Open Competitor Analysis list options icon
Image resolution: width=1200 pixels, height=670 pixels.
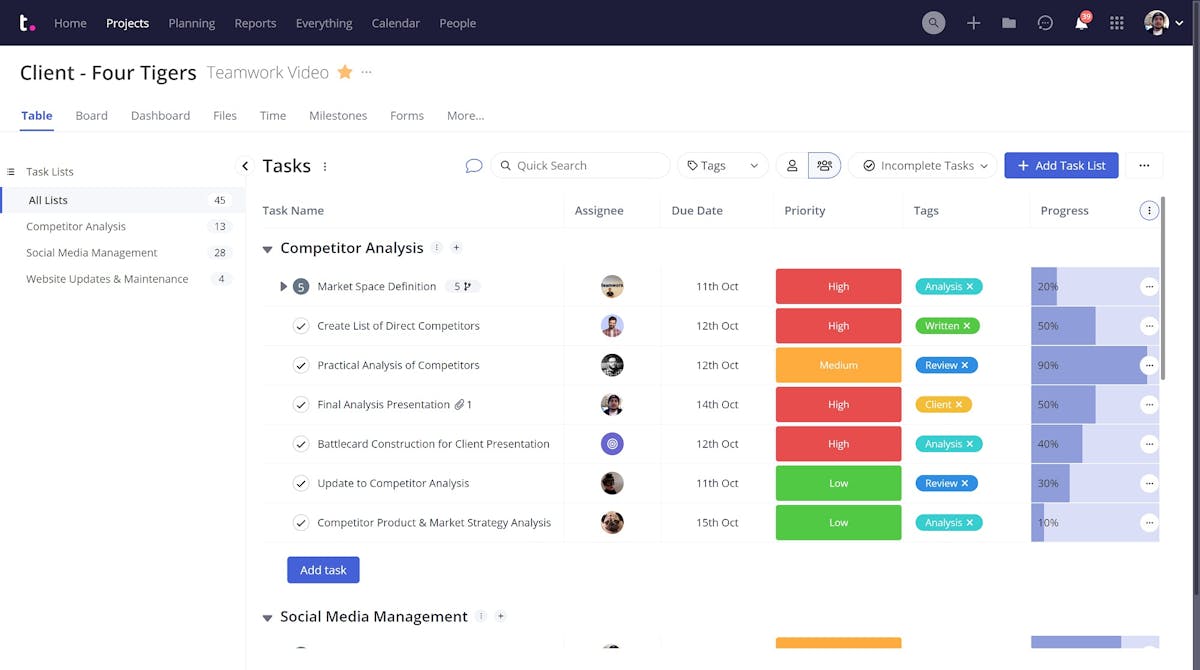click(437, 247)
